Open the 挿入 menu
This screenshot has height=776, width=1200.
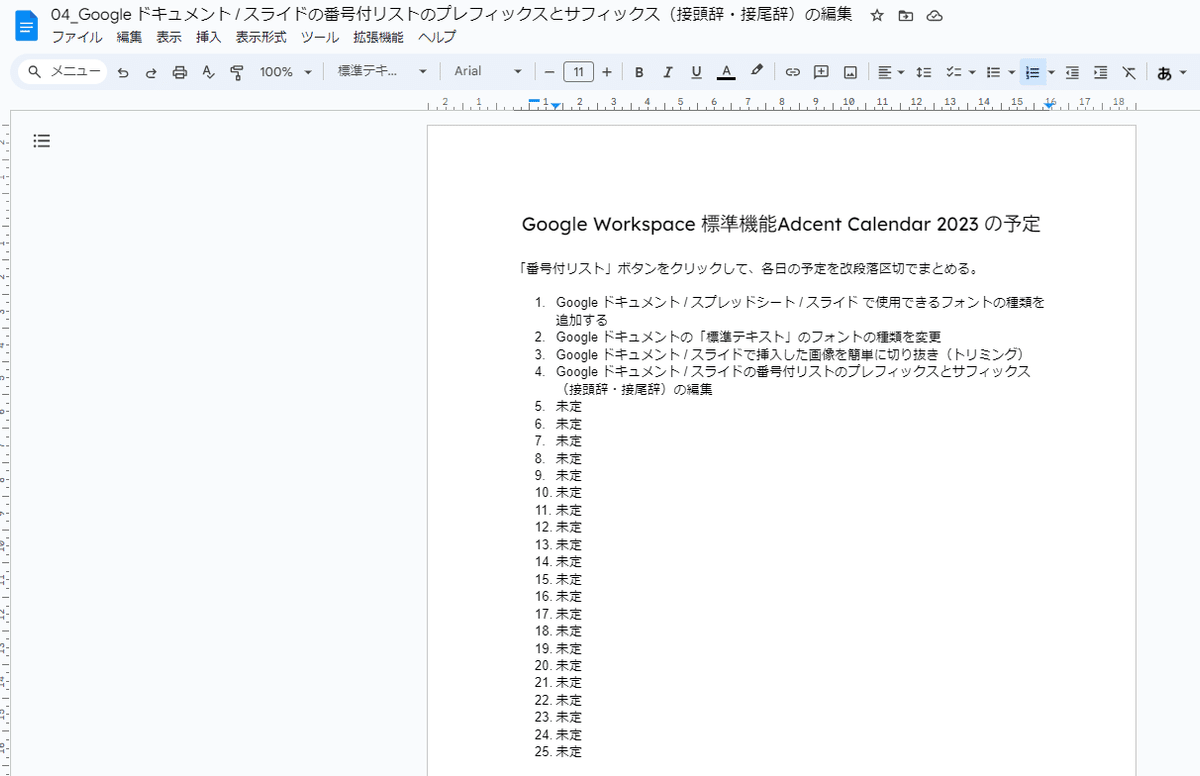coord(208,37)
